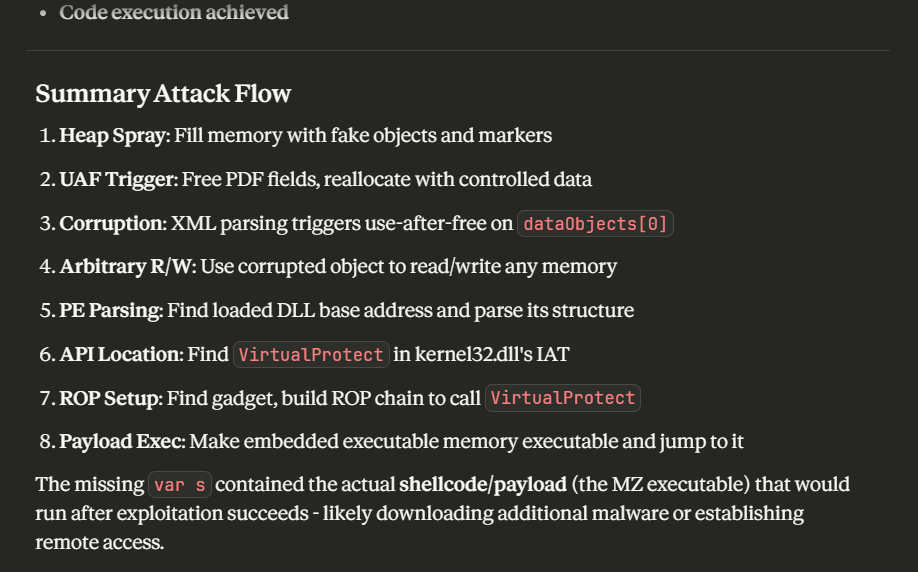Click the "remote access." text at the end
The image size is (918, 572).
pyautogui.click(x=100, y=542)
